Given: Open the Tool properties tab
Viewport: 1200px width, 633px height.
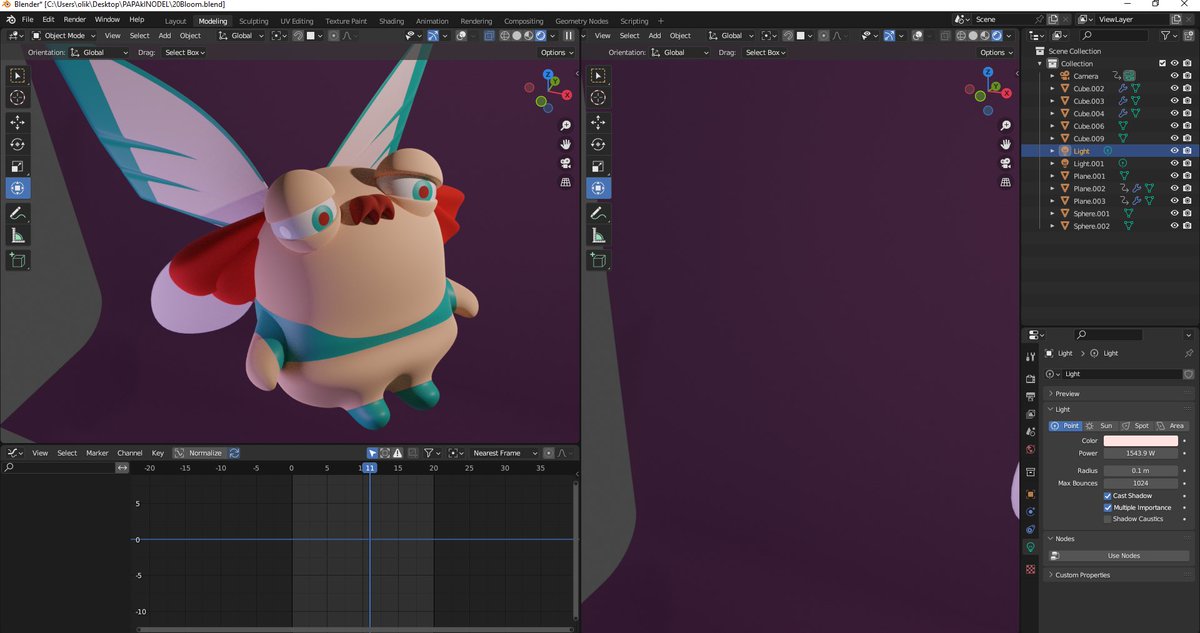Looking at the screenshot, I should (x=1030, y=357).
